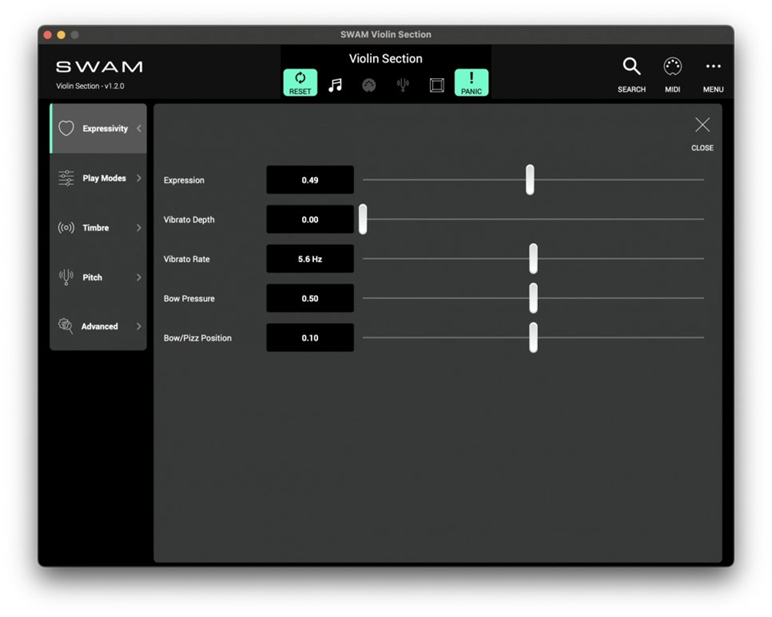Select the palette icon in top toolbar
The image size is (772, 617).
point(369,85)
